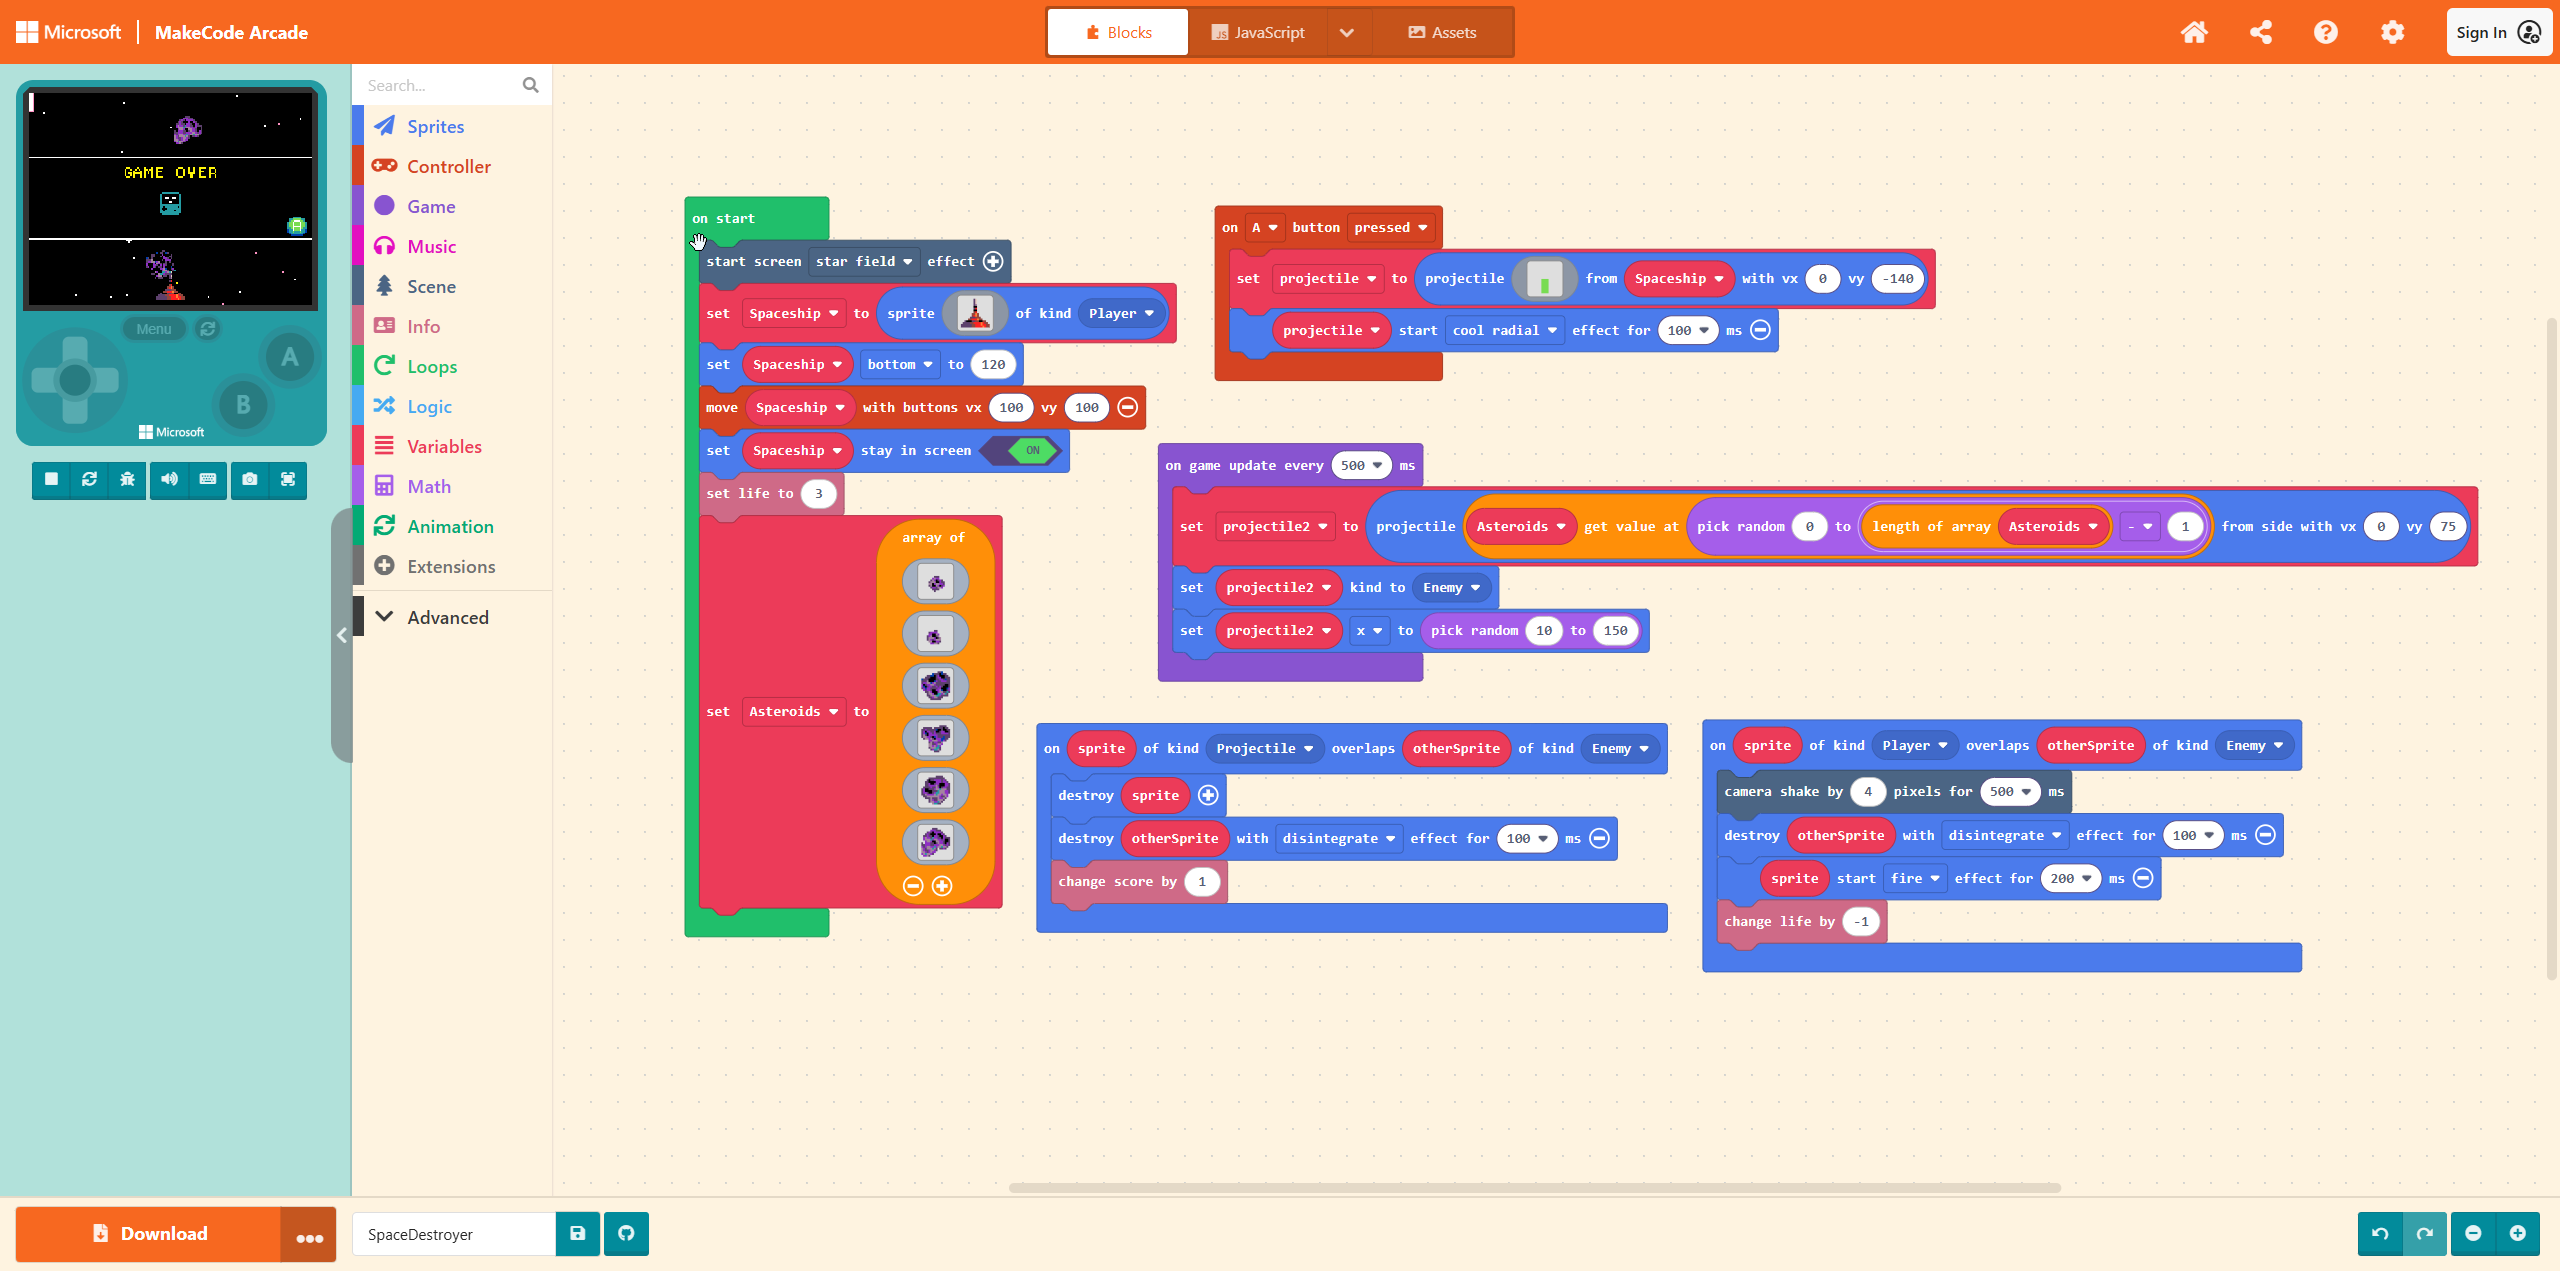
Task: Save the project with the disk icon
Action: (x=577, y=1233)
